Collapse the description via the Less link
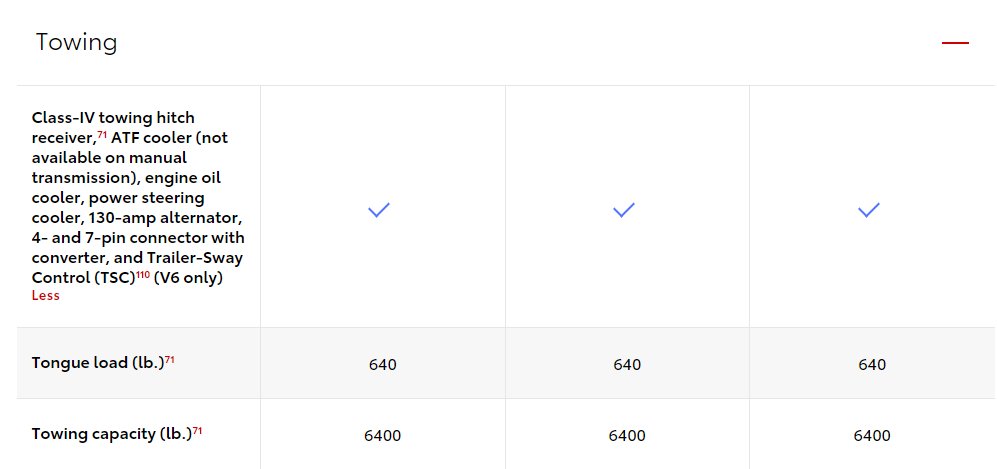The image size is (997, 469). (46, 296)
